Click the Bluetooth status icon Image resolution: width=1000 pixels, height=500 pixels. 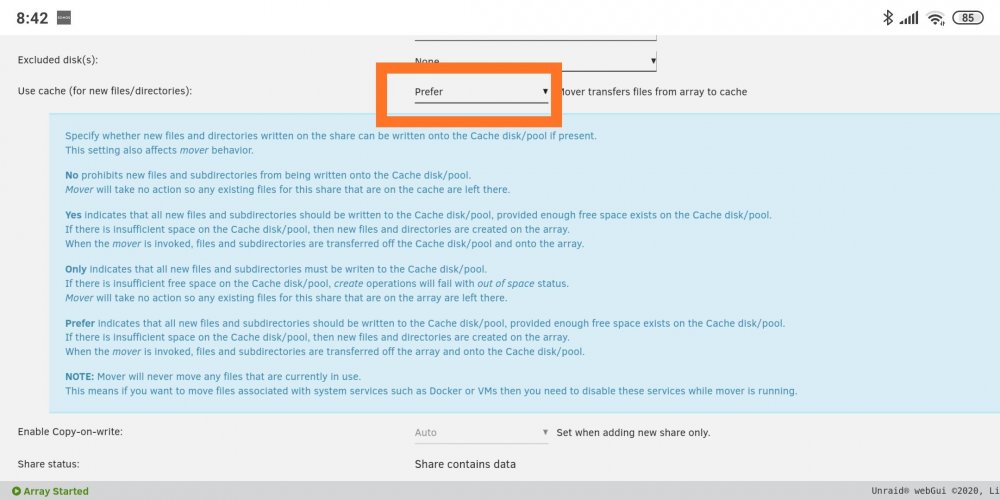(888, 18)
